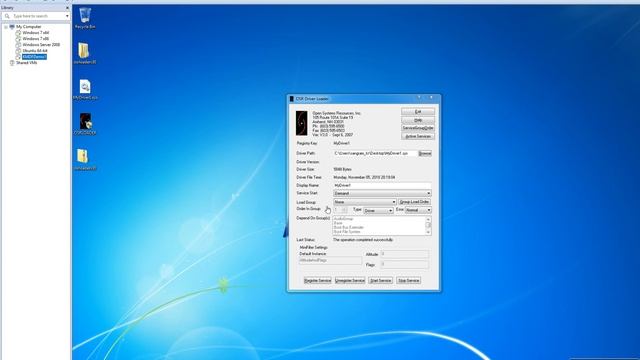The height and width of the screenshot is (360, 640).
Task: Open the Type dropdown
Action: [x=378, y=210]
